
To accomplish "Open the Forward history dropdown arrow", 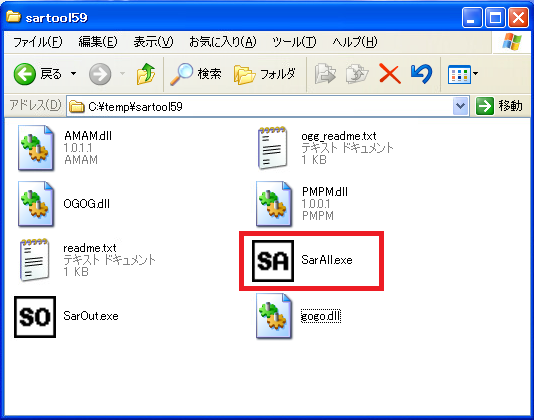I will coord(123,73).
